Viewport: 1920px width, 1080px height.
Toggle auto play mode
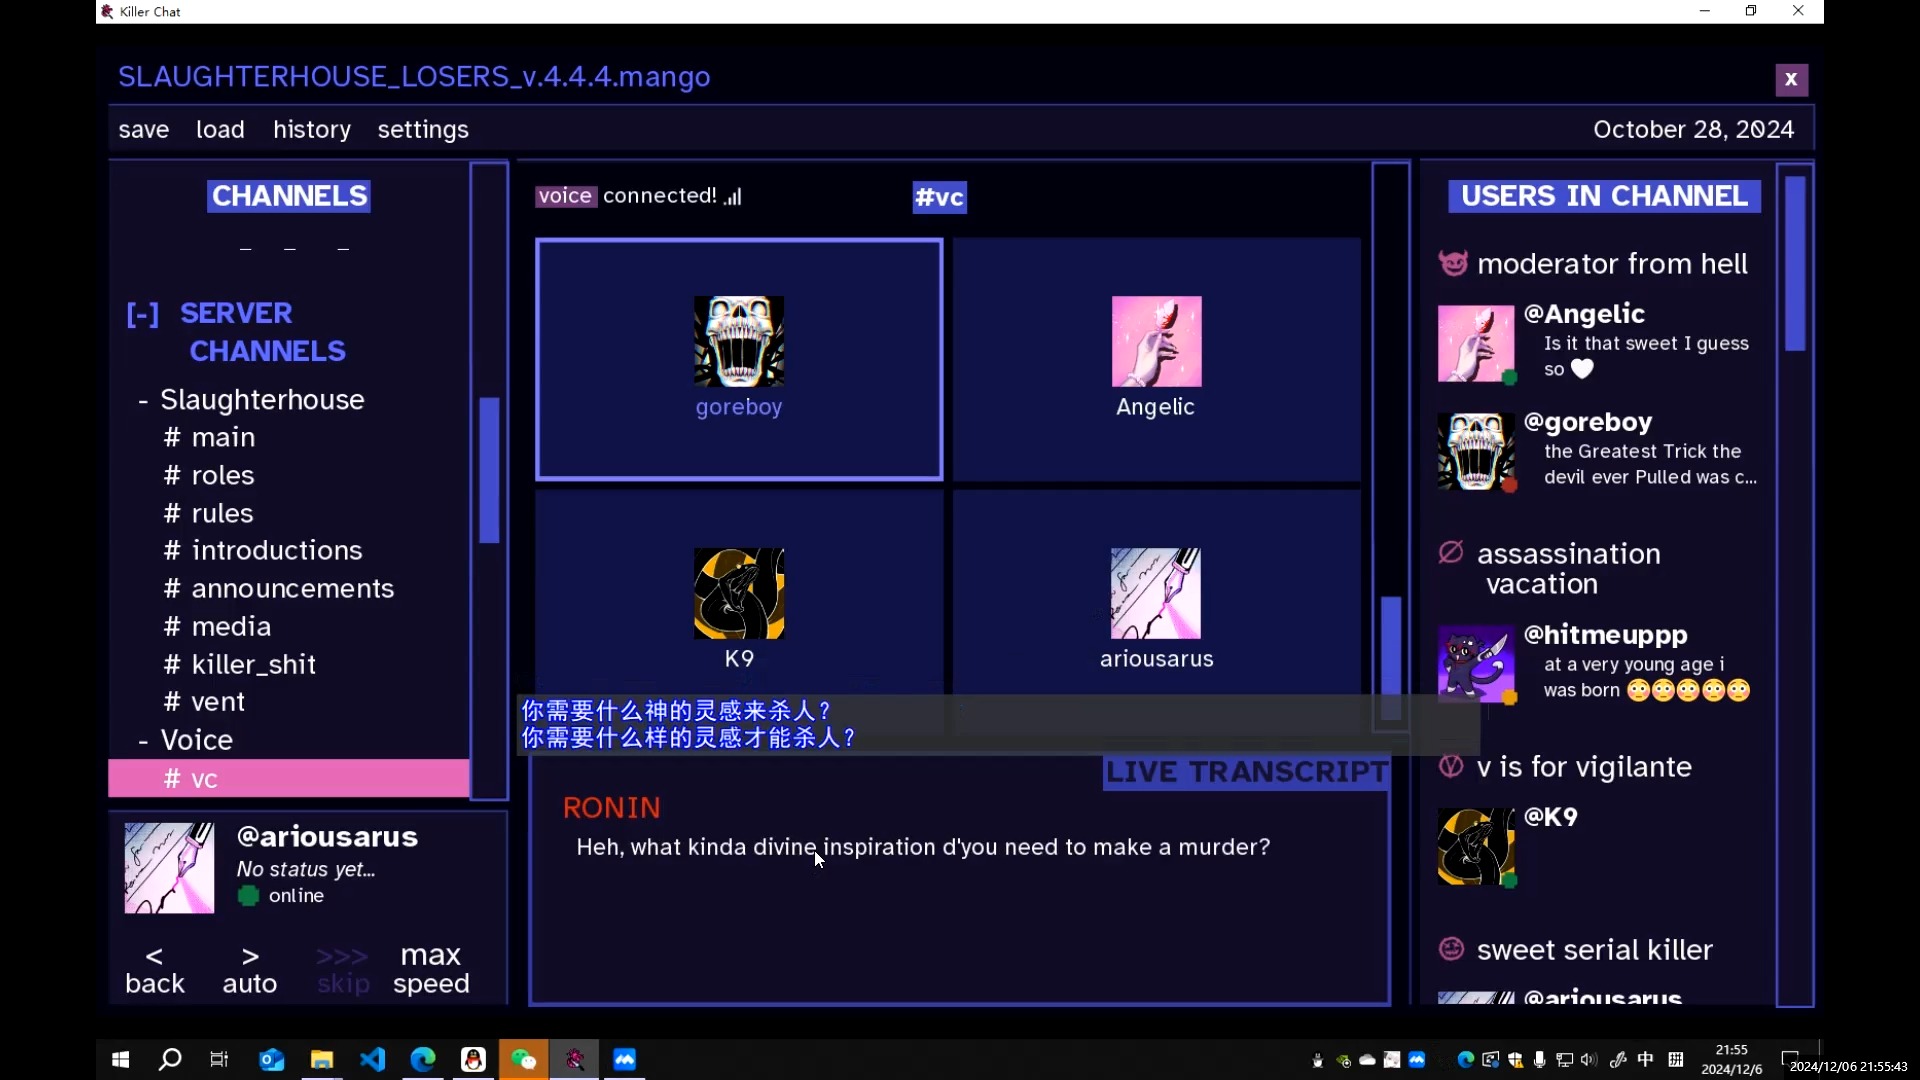click(x=250, y=969)
